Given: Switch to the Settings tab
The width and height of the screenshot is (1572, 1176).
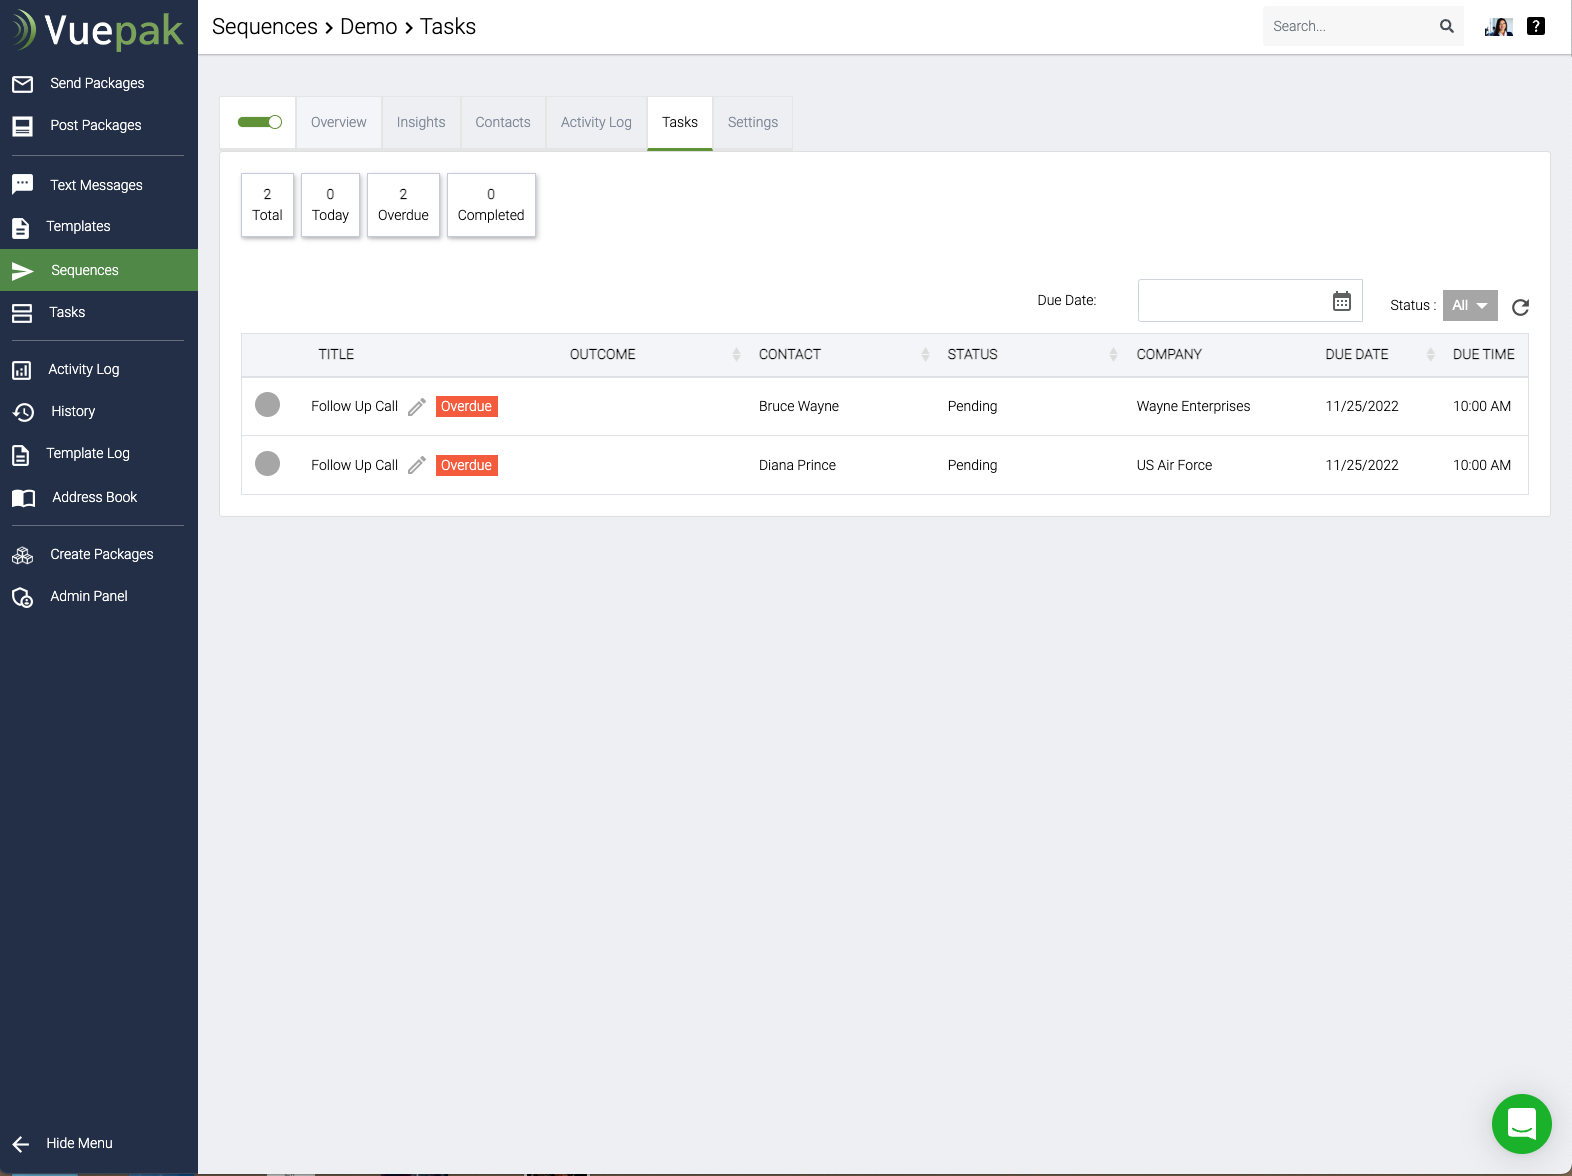Looking at the screenshot, I should point(752,122).
